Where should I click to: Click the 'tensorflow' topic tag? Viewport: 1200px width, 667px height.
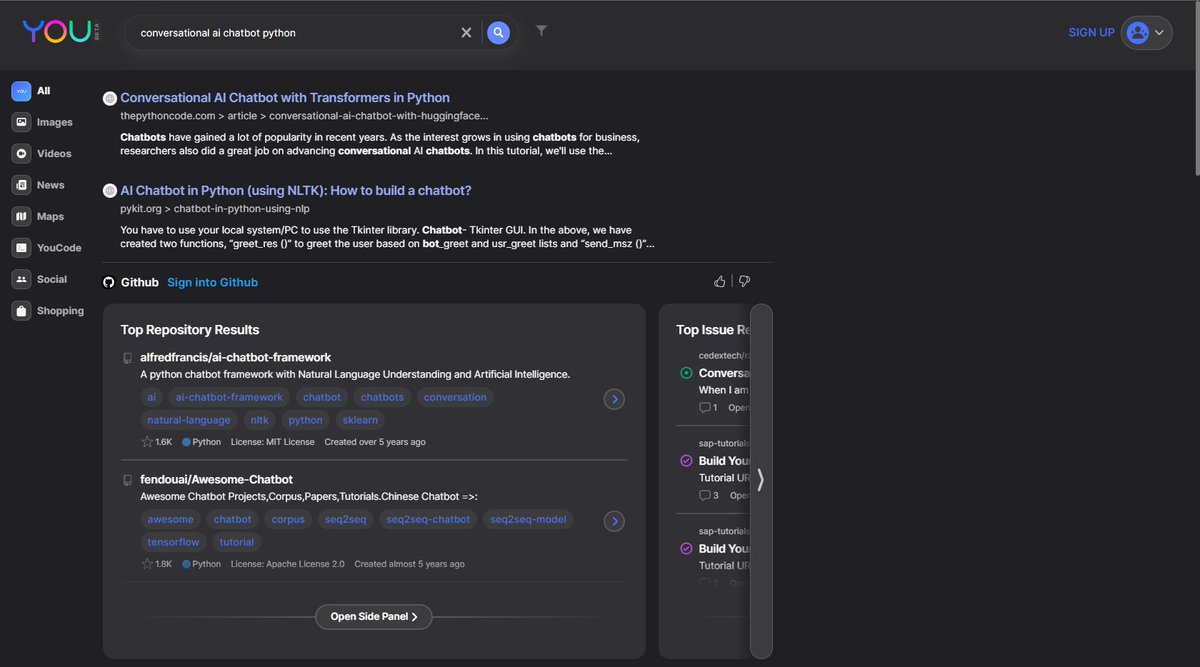173,543
